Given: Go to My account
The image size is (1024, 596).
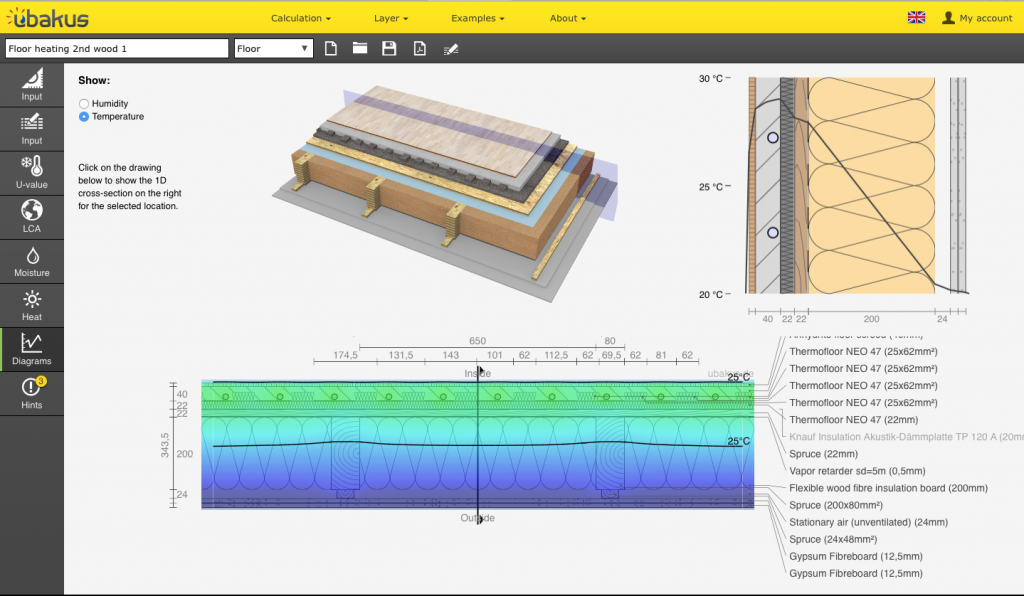Looking at the screenshot, I should (x=977, y=18).
